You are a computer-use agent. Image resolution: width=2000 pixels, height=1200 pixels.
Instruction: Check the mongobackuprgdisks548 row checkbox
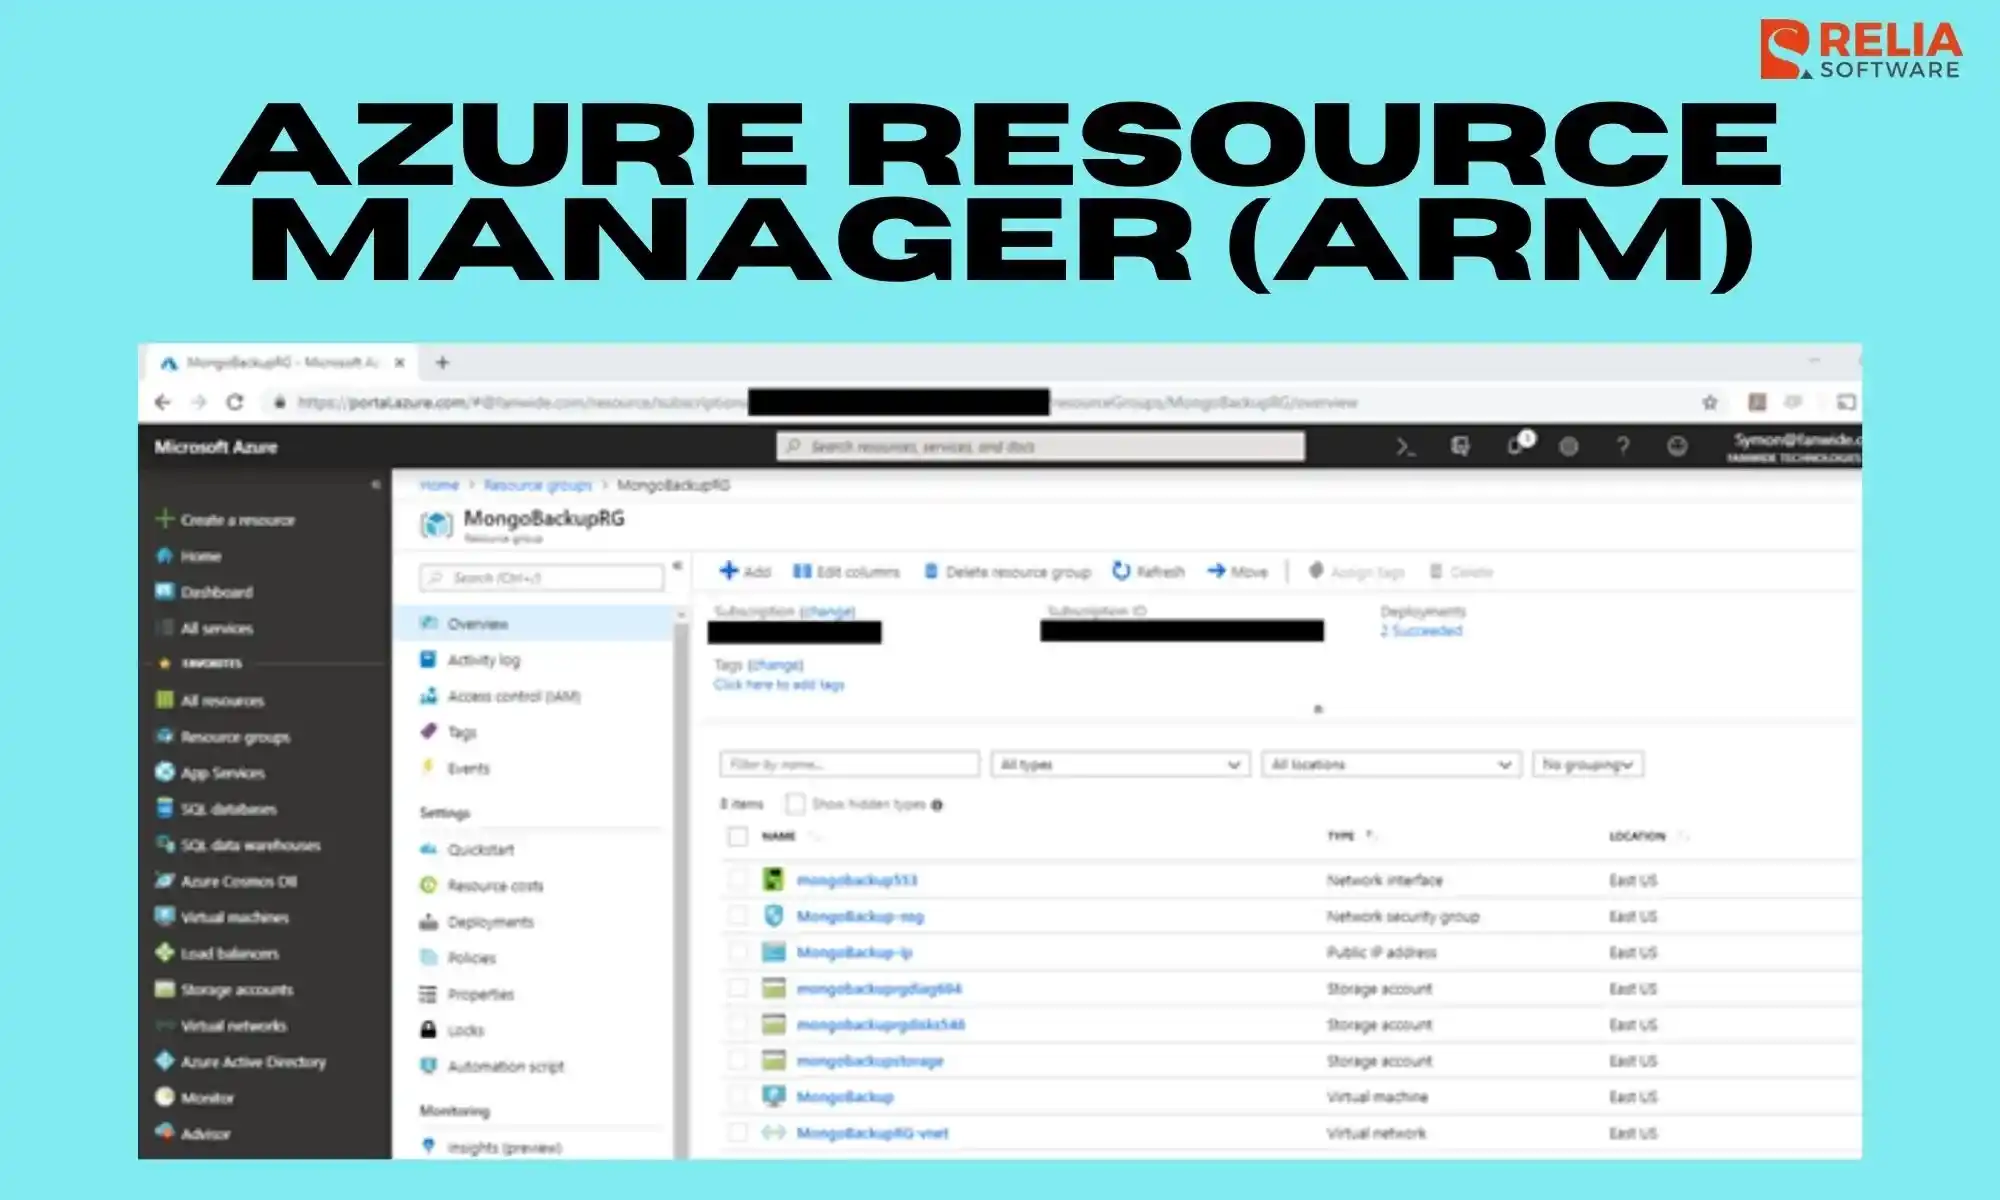(x=738, y=1024)
